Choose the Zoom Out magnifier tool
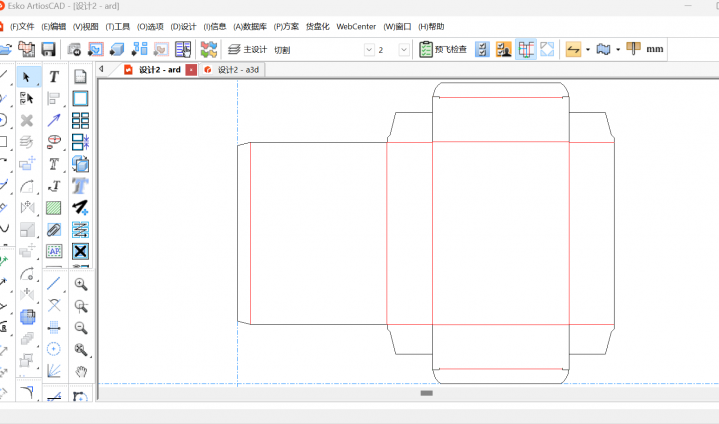Viewport: 719px width, 424px height. pos(81,327)
